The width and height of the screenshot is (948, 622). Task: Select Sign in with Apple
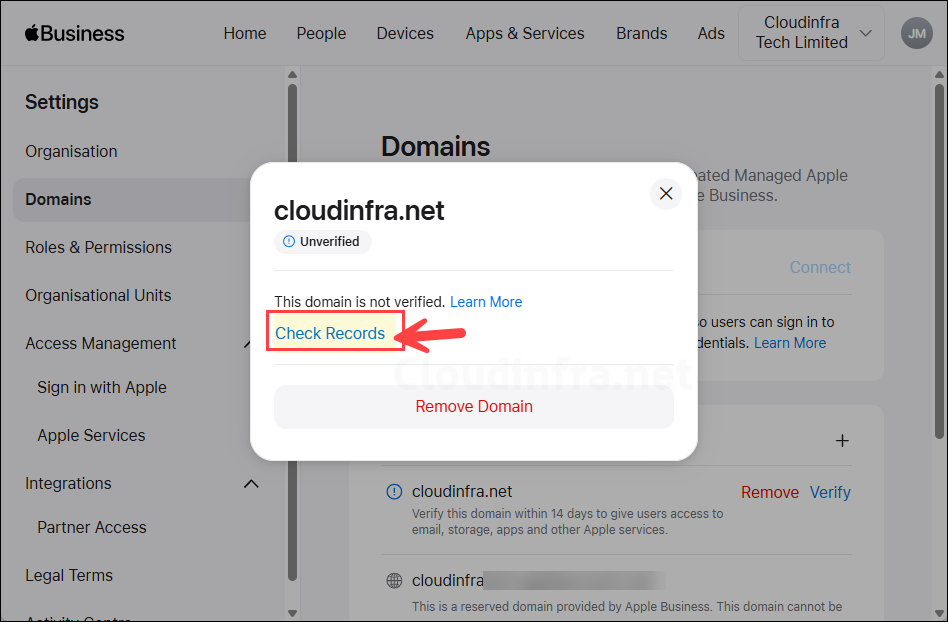[102, 387]
